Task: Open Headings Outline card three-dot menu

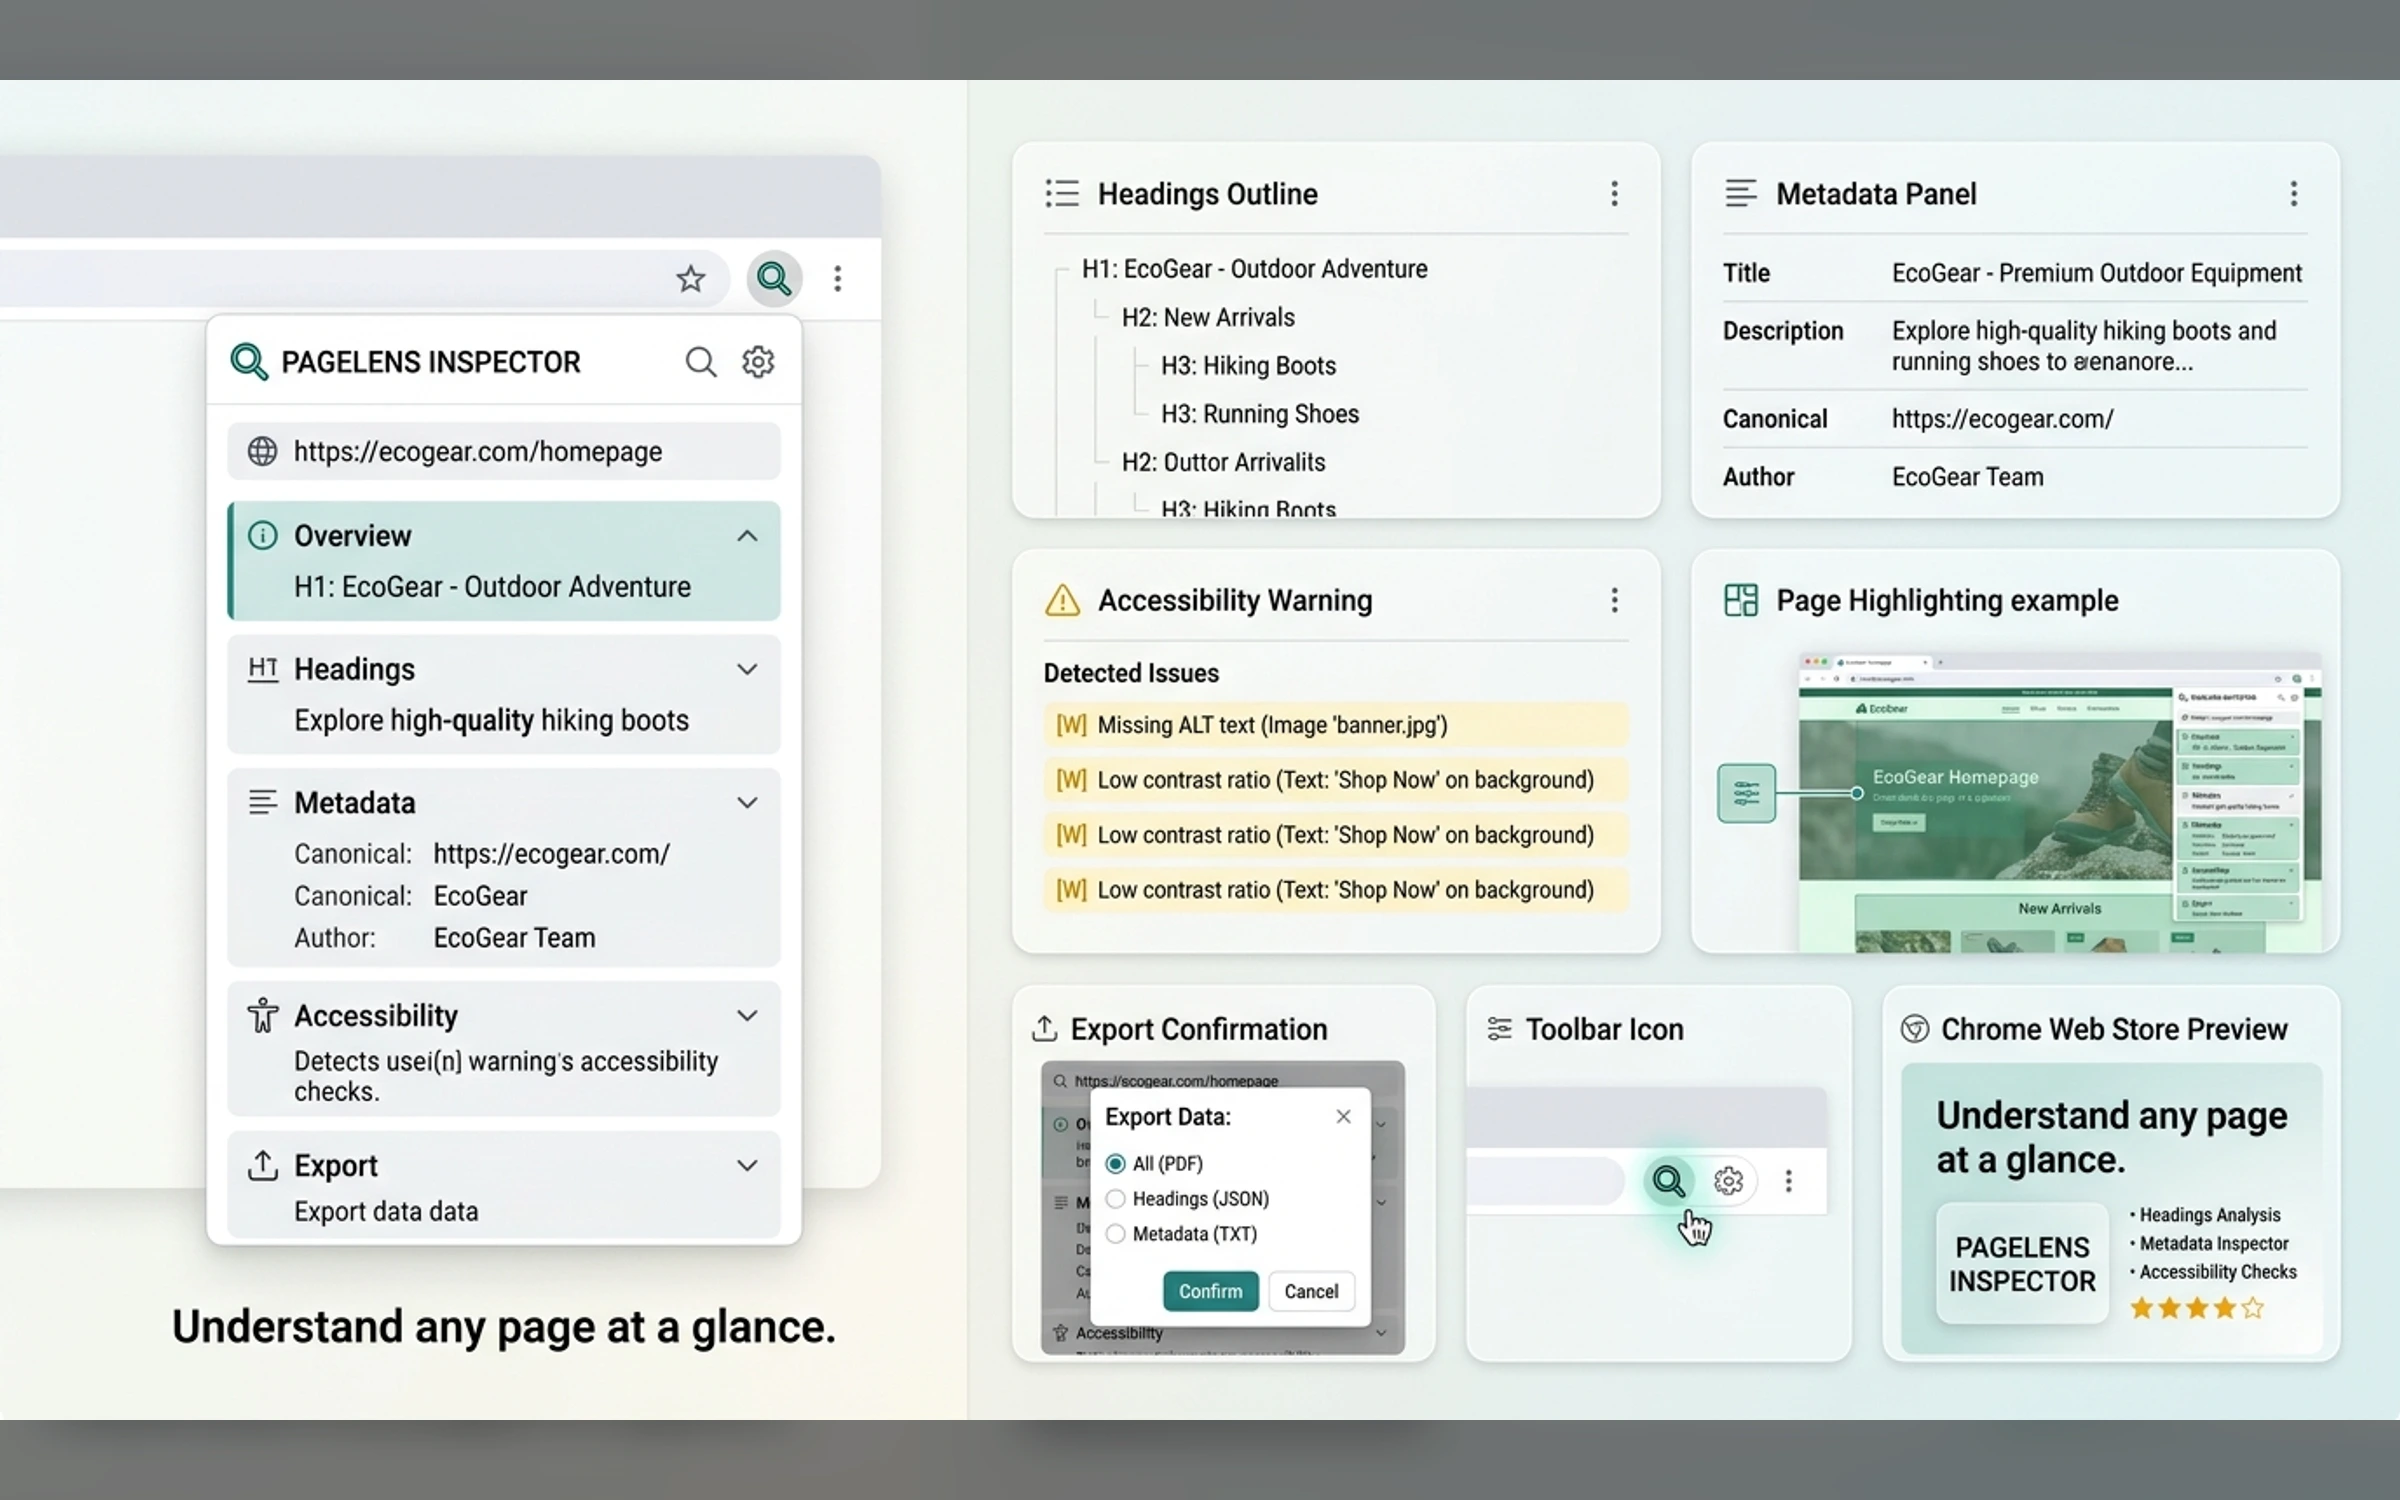Action: [x=1614, y=193]
